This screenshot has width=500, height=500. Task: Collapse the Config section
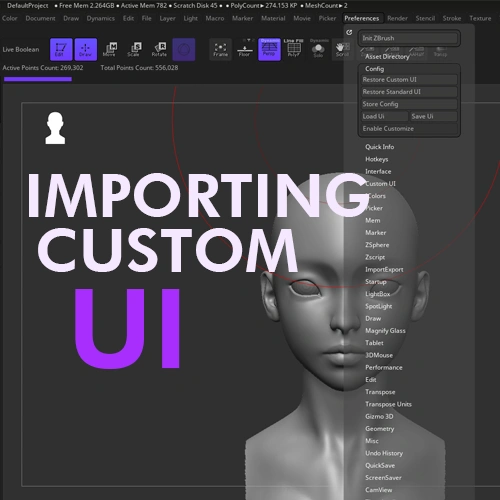tap(375, 69)
